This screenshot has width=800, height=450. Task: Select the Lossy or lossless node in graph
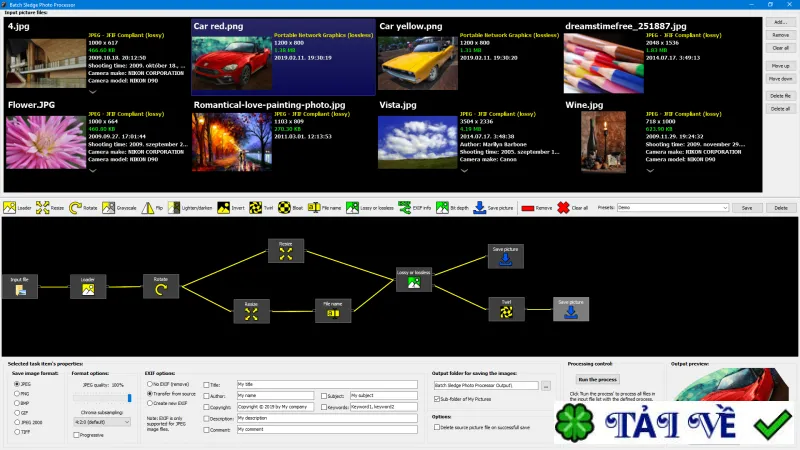point(414,280)
